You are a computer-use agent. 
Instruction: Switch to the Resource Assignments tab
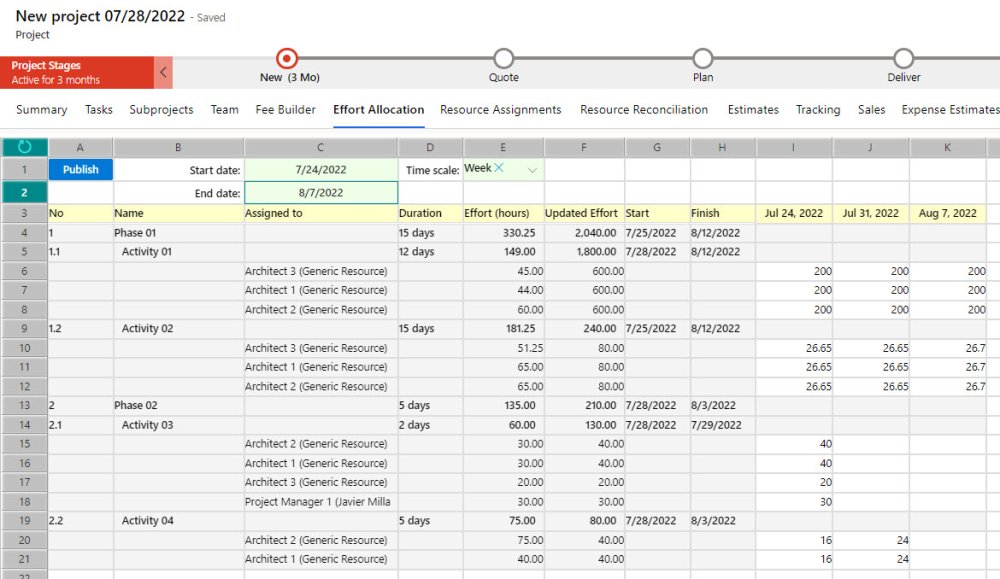tap(500, 110)
